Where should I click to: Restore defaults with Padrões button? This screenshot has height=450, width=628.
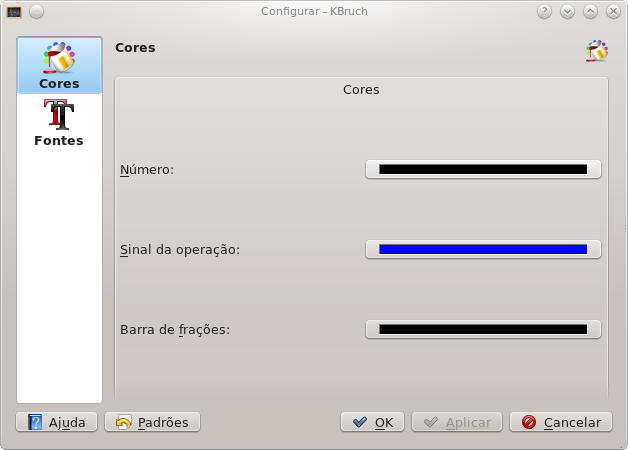(152, 422)
